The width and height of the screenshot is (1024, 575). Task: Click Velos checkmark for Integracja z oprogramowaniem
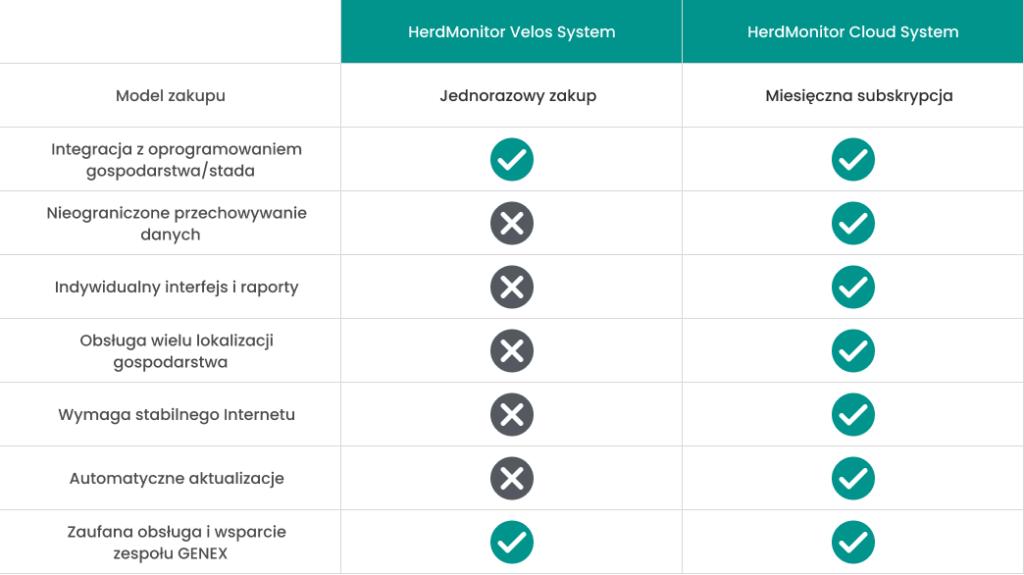[511, 160]
